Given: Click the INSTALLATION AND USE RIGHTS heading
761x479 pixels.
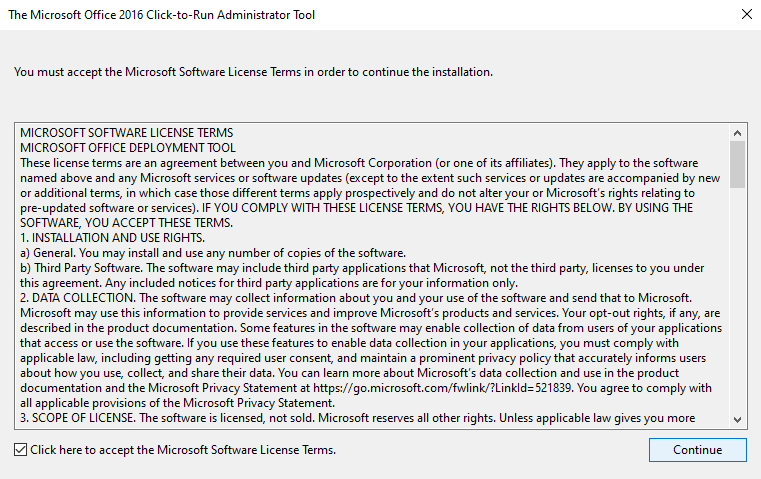Looking at the screenshot, I should pos(113,238).
